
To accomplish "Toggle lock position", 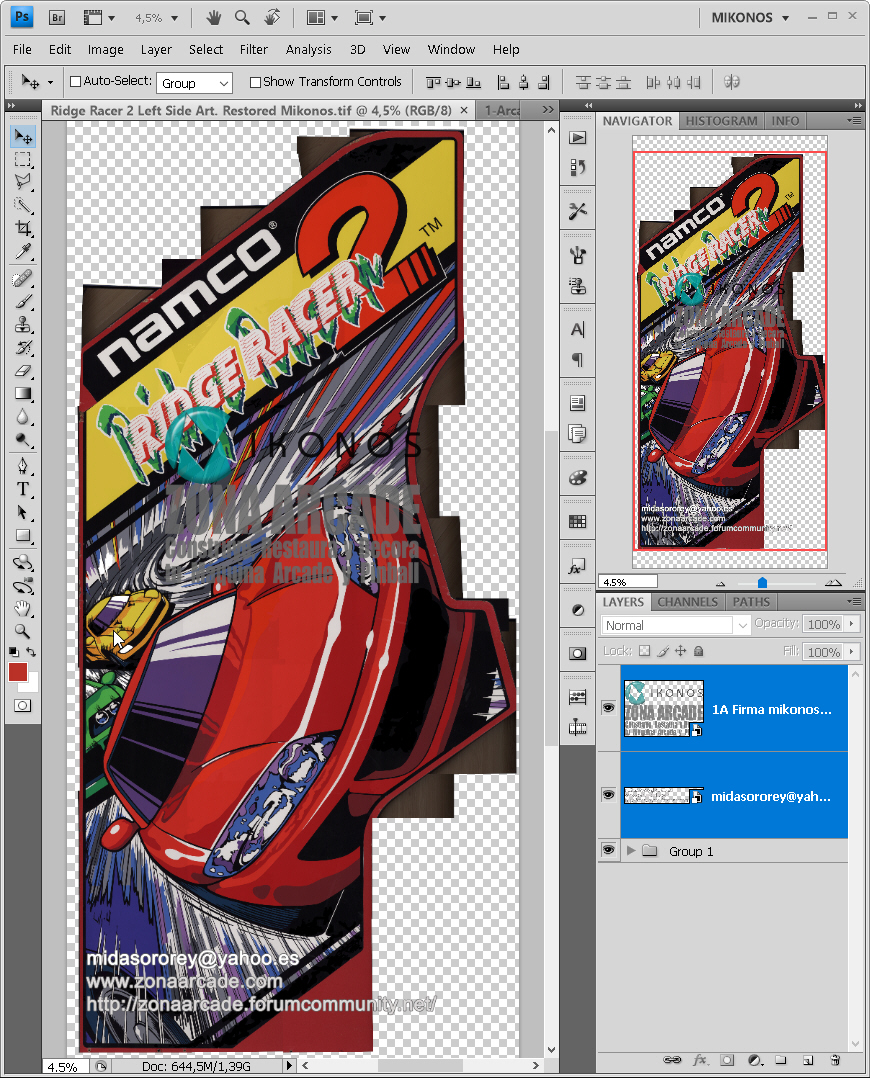I will point(681,651).
